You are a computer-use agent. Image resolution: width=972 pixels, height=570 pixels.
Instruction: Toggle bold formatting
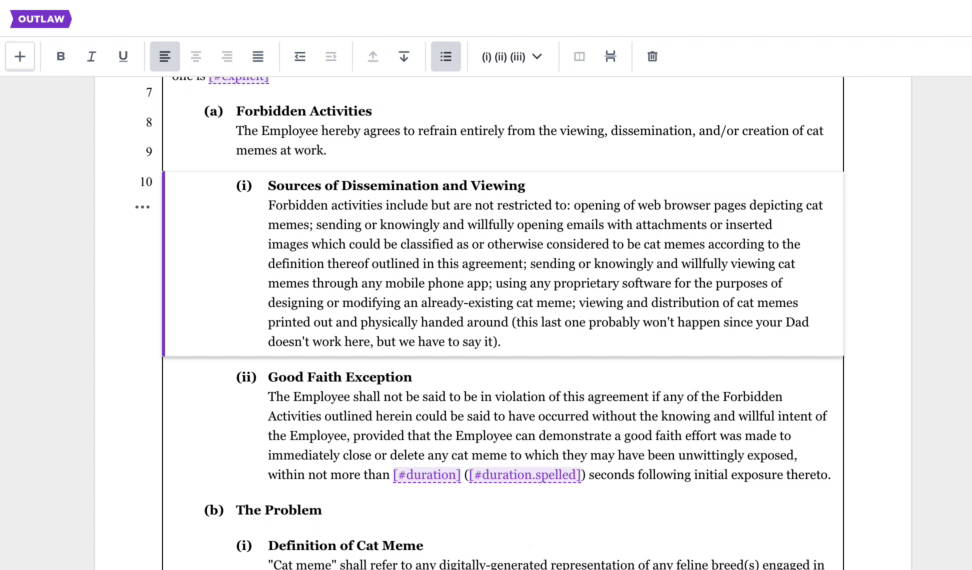(61, 57)
